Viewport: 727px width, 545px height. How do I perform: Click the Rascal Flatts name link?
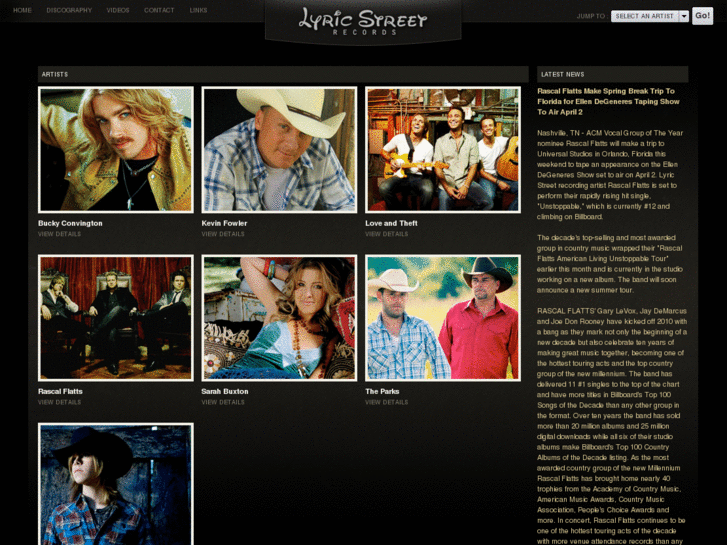click(x=60, y=391)
